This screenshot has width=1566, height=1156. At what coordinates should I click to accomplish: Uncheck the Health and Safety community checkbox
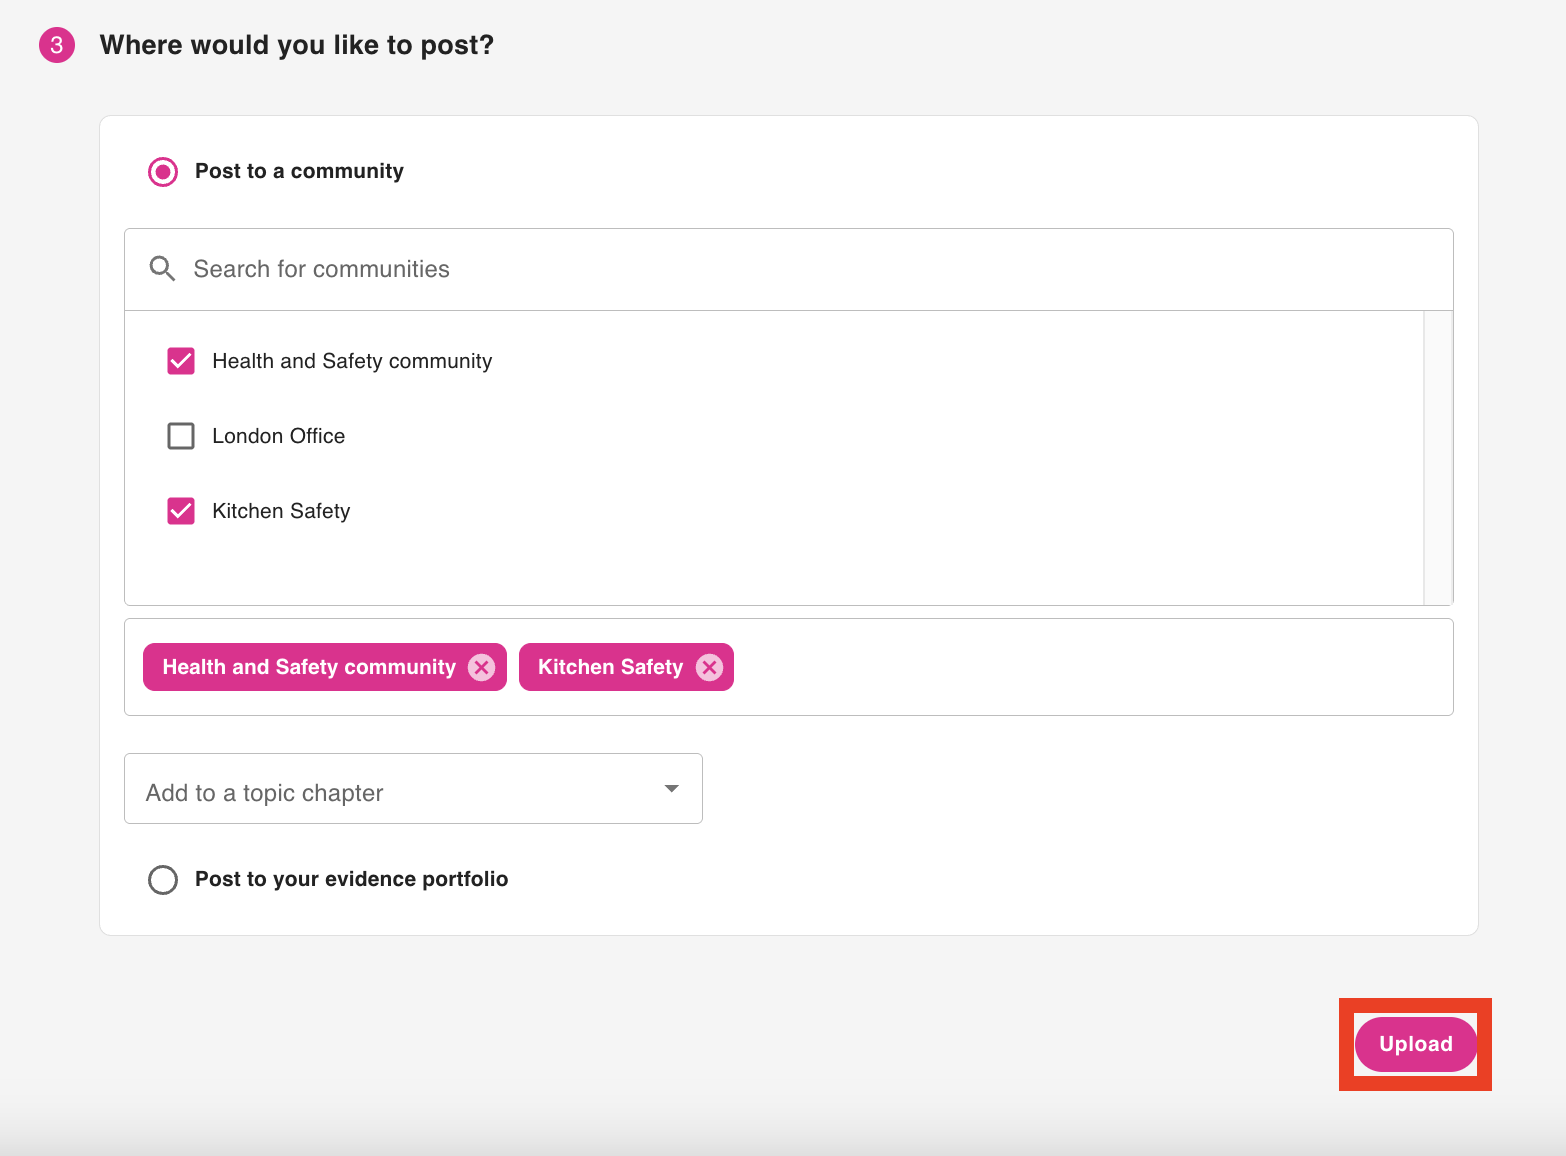(x=181, y=361)
